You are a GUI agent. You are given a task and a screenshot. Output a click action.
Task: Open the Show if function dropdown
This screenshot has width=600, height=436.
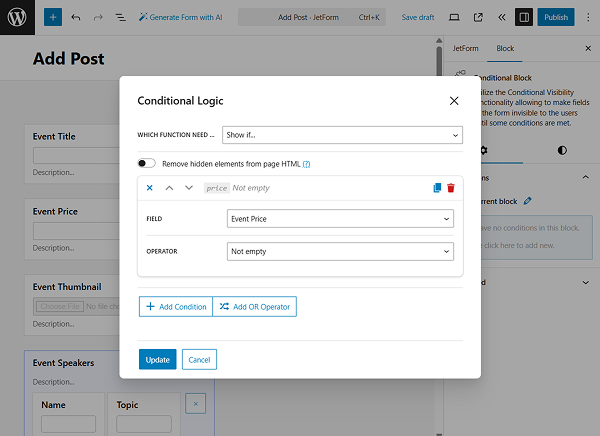coord(342,135)
